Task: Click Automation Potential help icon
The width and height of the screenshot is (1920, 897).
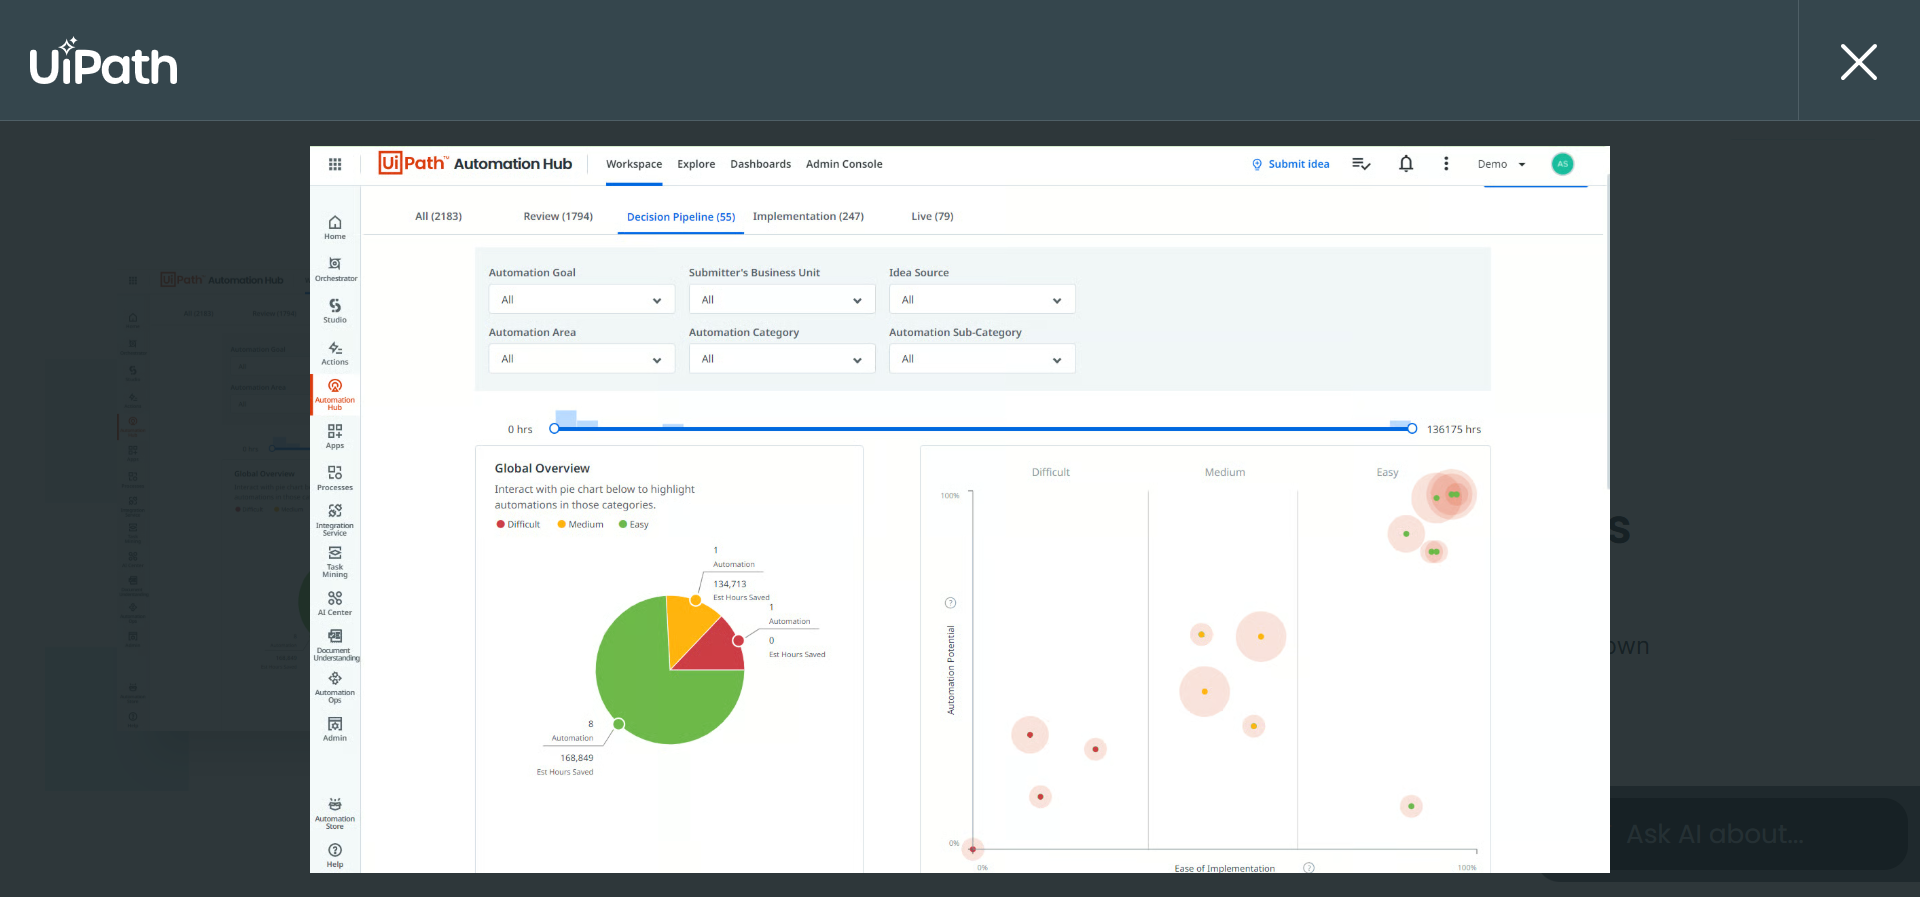Action: coord(950,603)
